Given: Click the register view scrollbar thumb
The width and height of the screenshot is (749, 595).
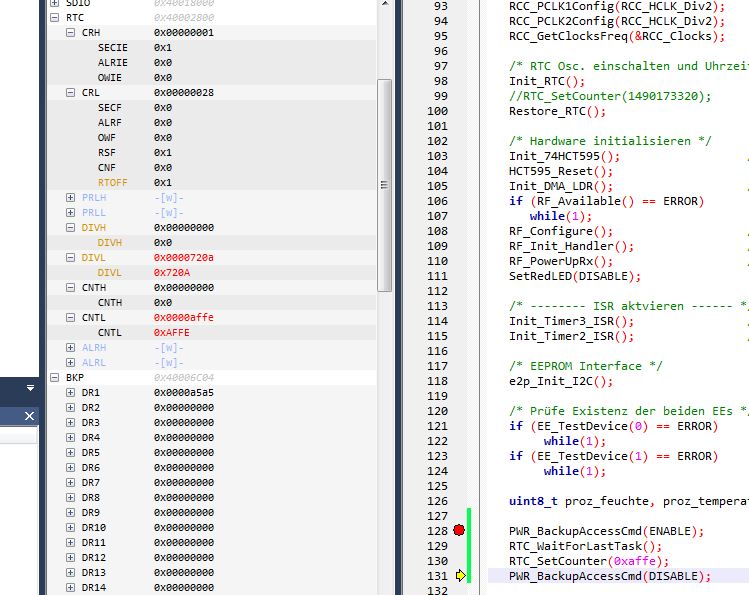Looking at the screenshot, I should [384, 185].
